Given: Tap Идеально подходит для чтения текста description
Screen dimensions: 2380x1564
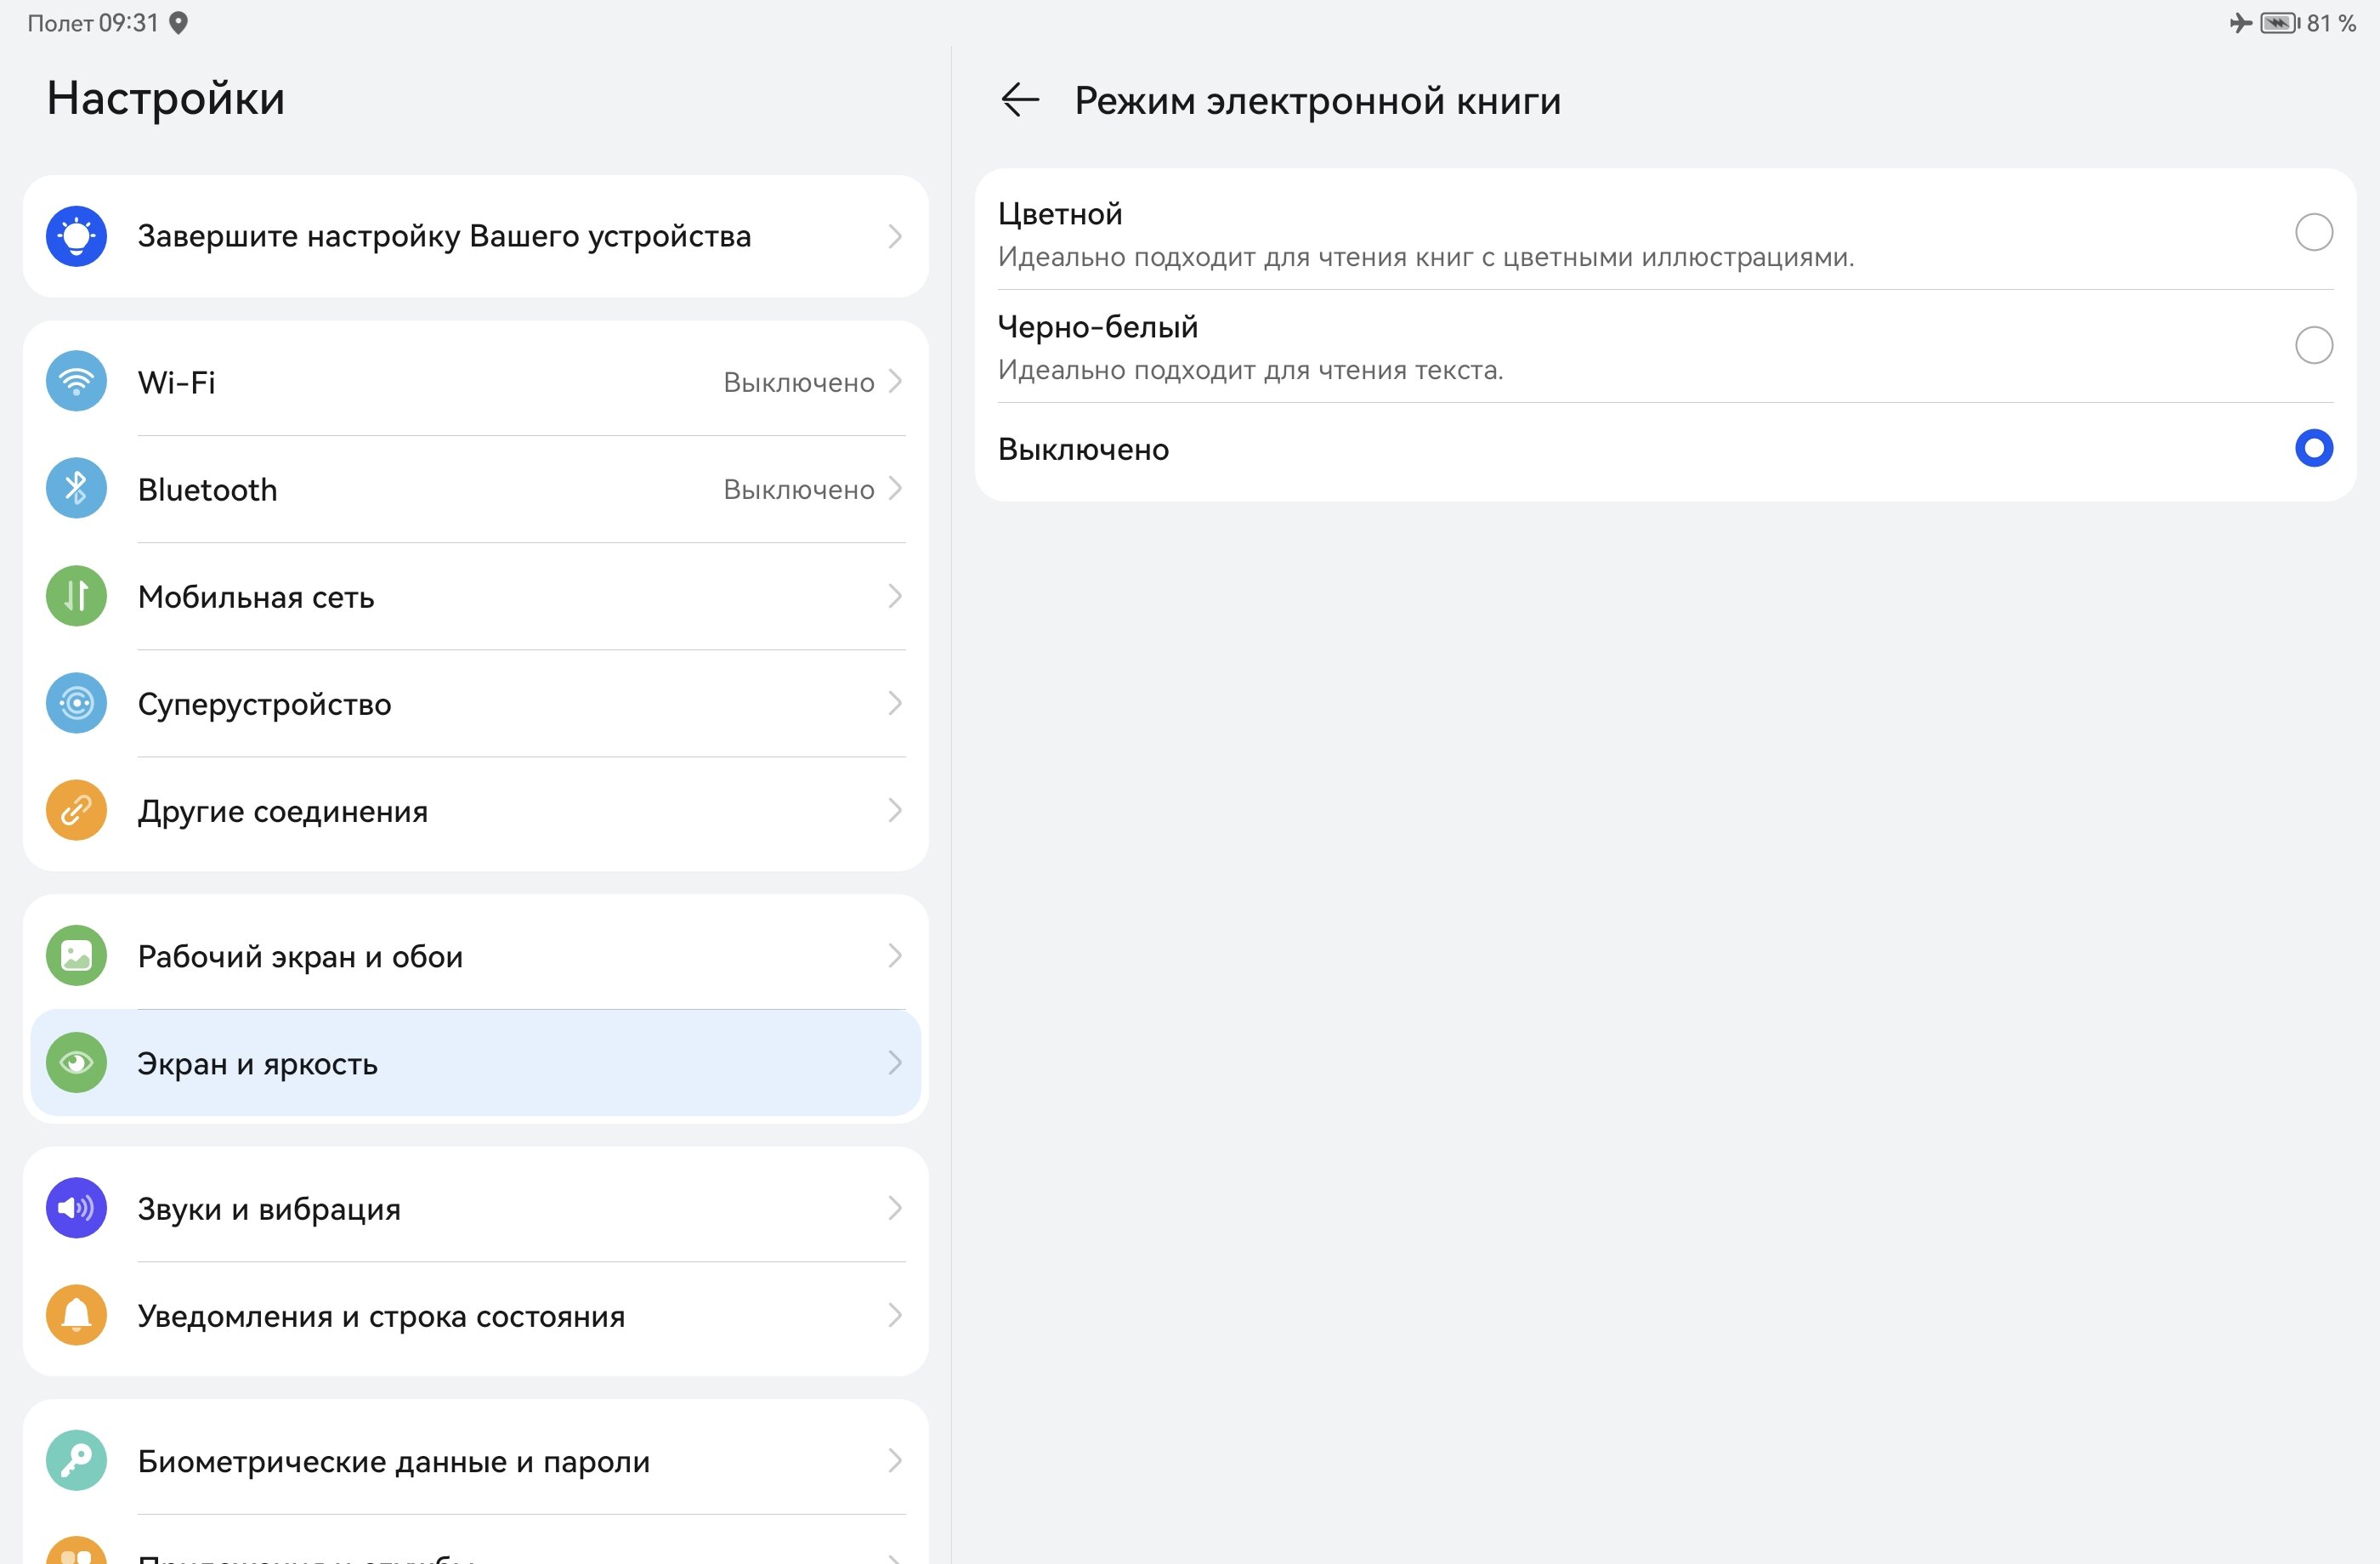Looking at the screenshot, I should tap(1250, 370).
